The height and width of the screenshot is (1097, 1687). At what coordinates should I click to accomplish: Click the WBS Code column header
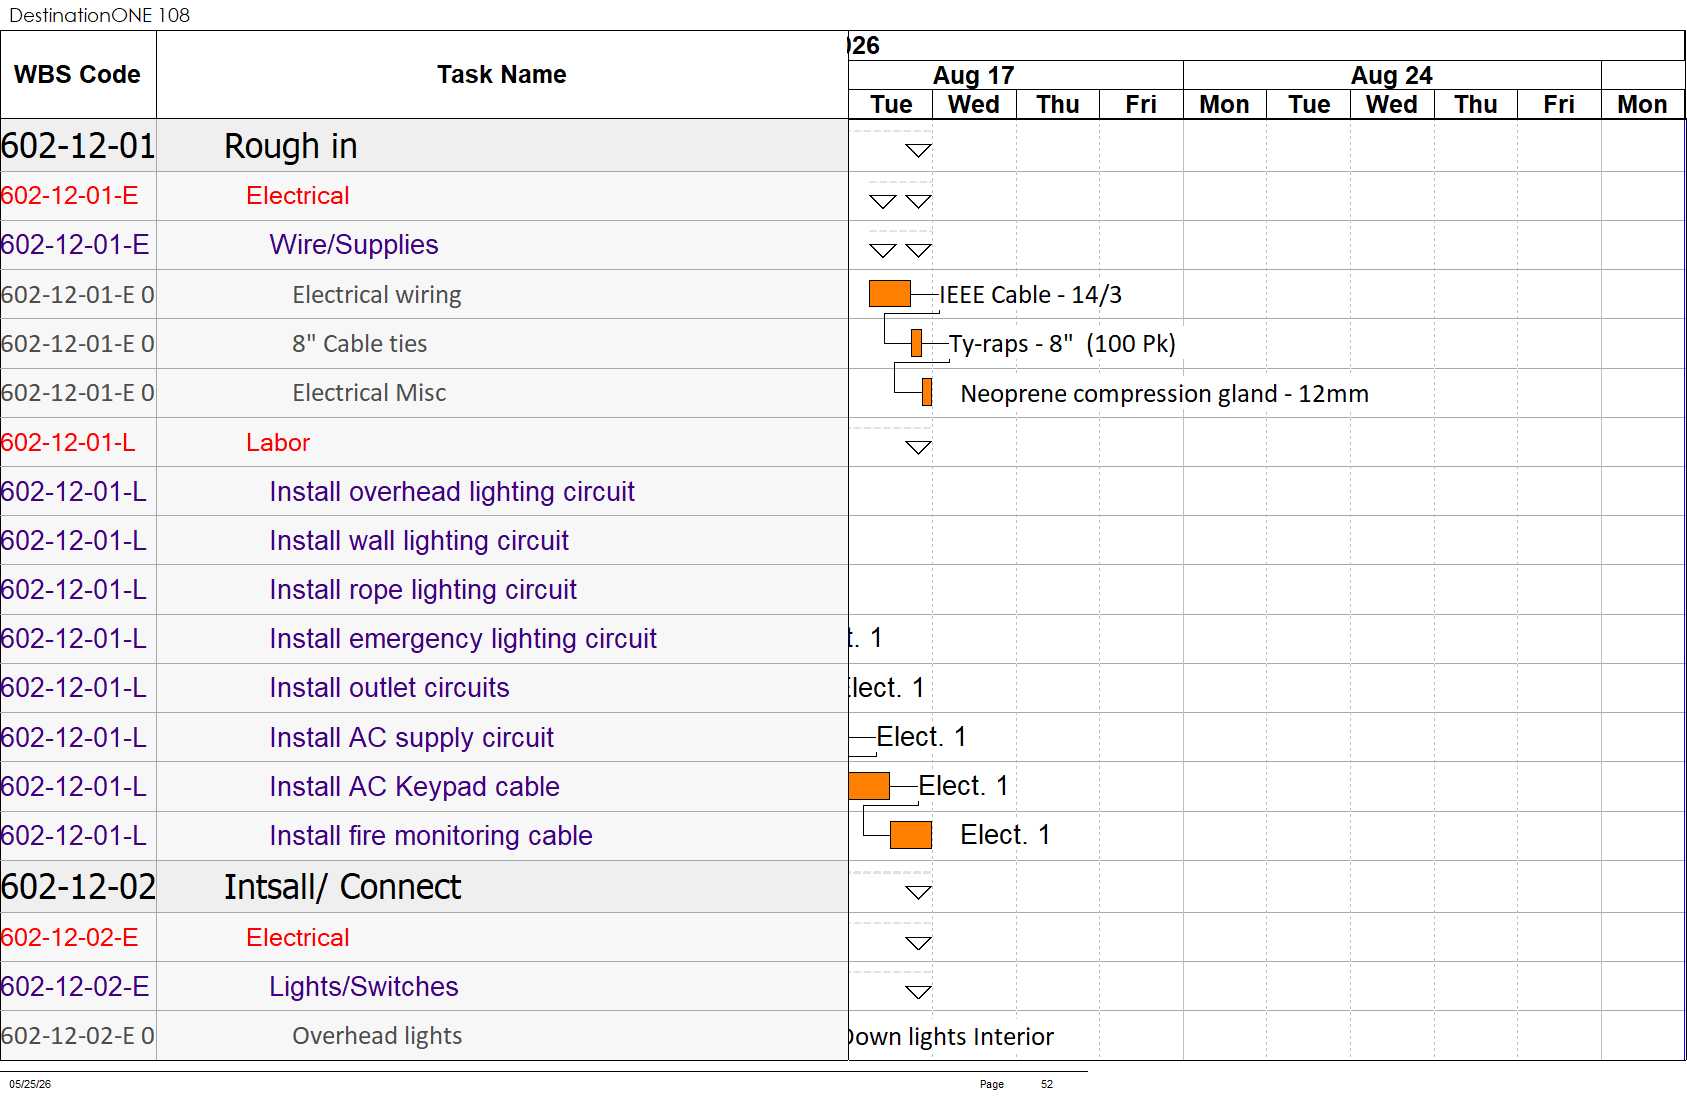pyautogui.click(x=78, y=75)
